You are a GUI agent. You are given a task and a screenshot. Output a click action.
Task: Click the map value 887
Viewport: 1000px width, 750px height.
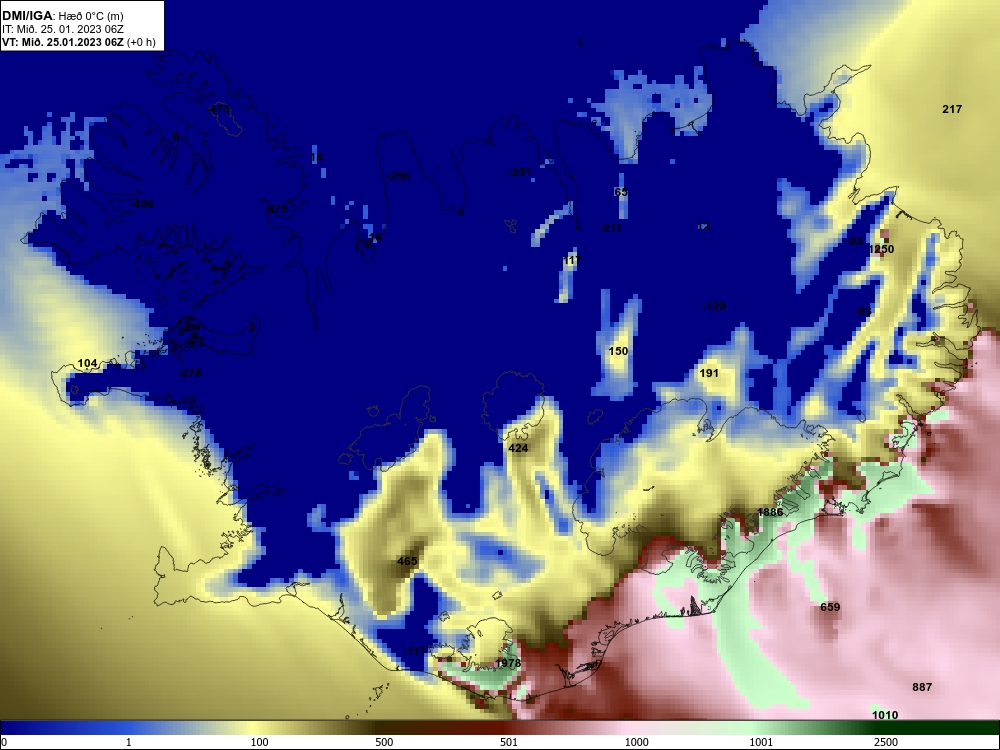click(922, 687)
